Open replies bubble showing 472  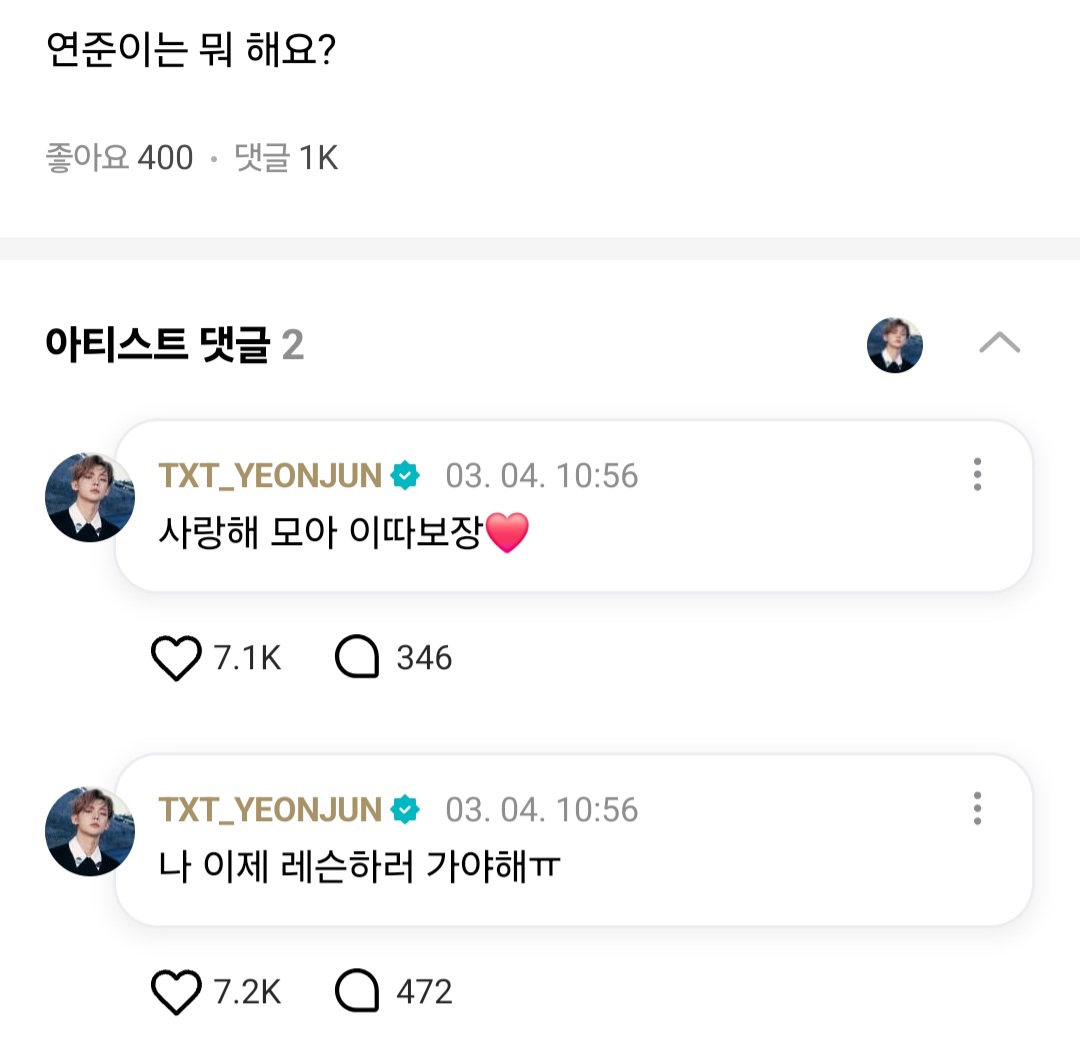357,992
